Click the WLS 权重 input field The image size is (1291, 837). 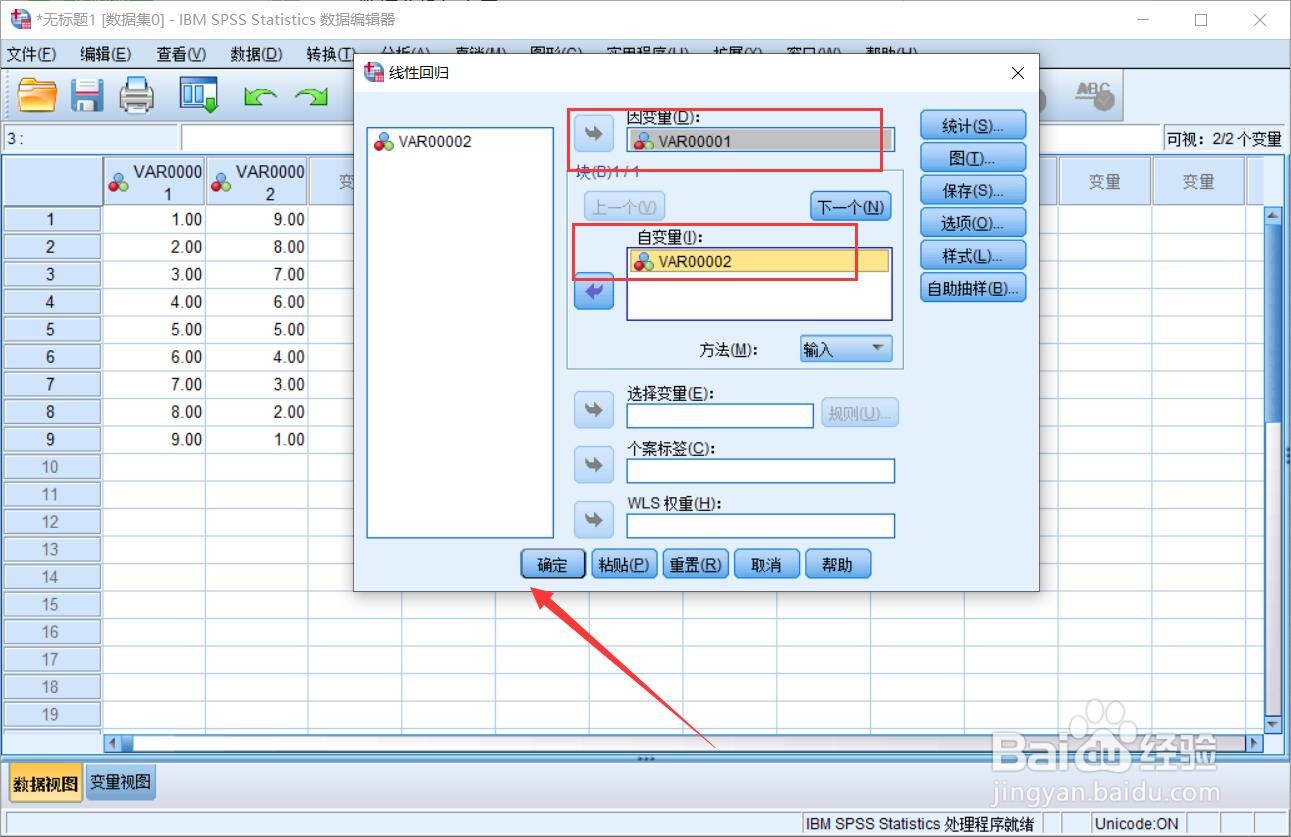pyautogui.click(x=760, y=525)
